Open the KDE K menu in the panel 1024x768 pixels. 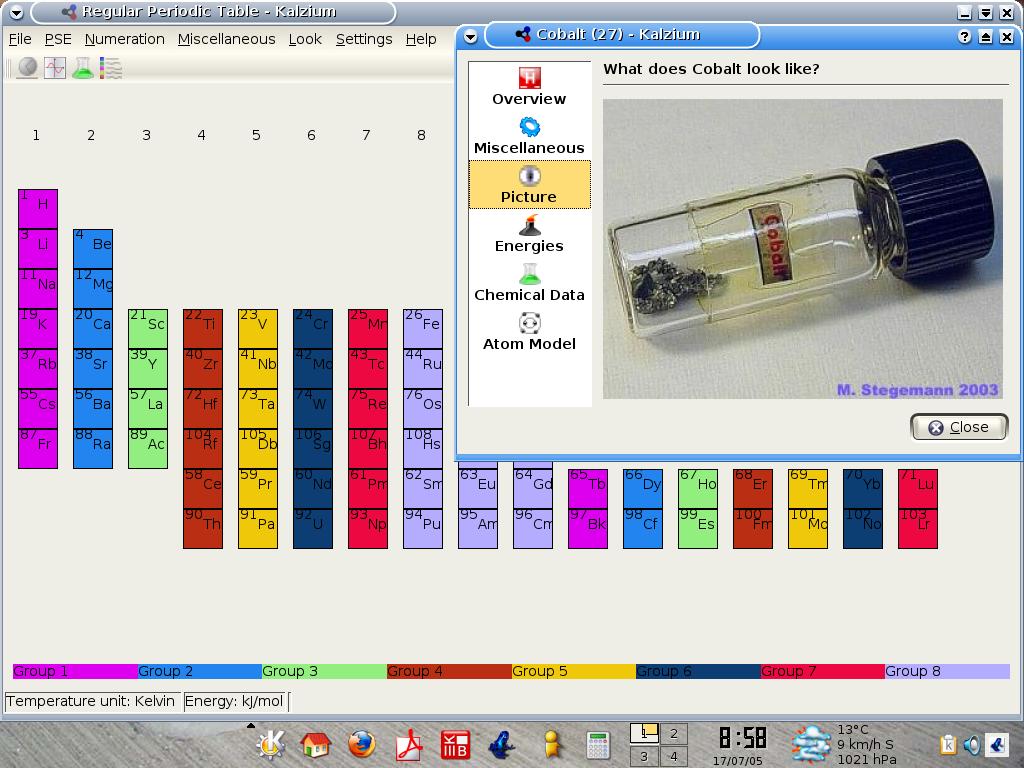(270, 744)
